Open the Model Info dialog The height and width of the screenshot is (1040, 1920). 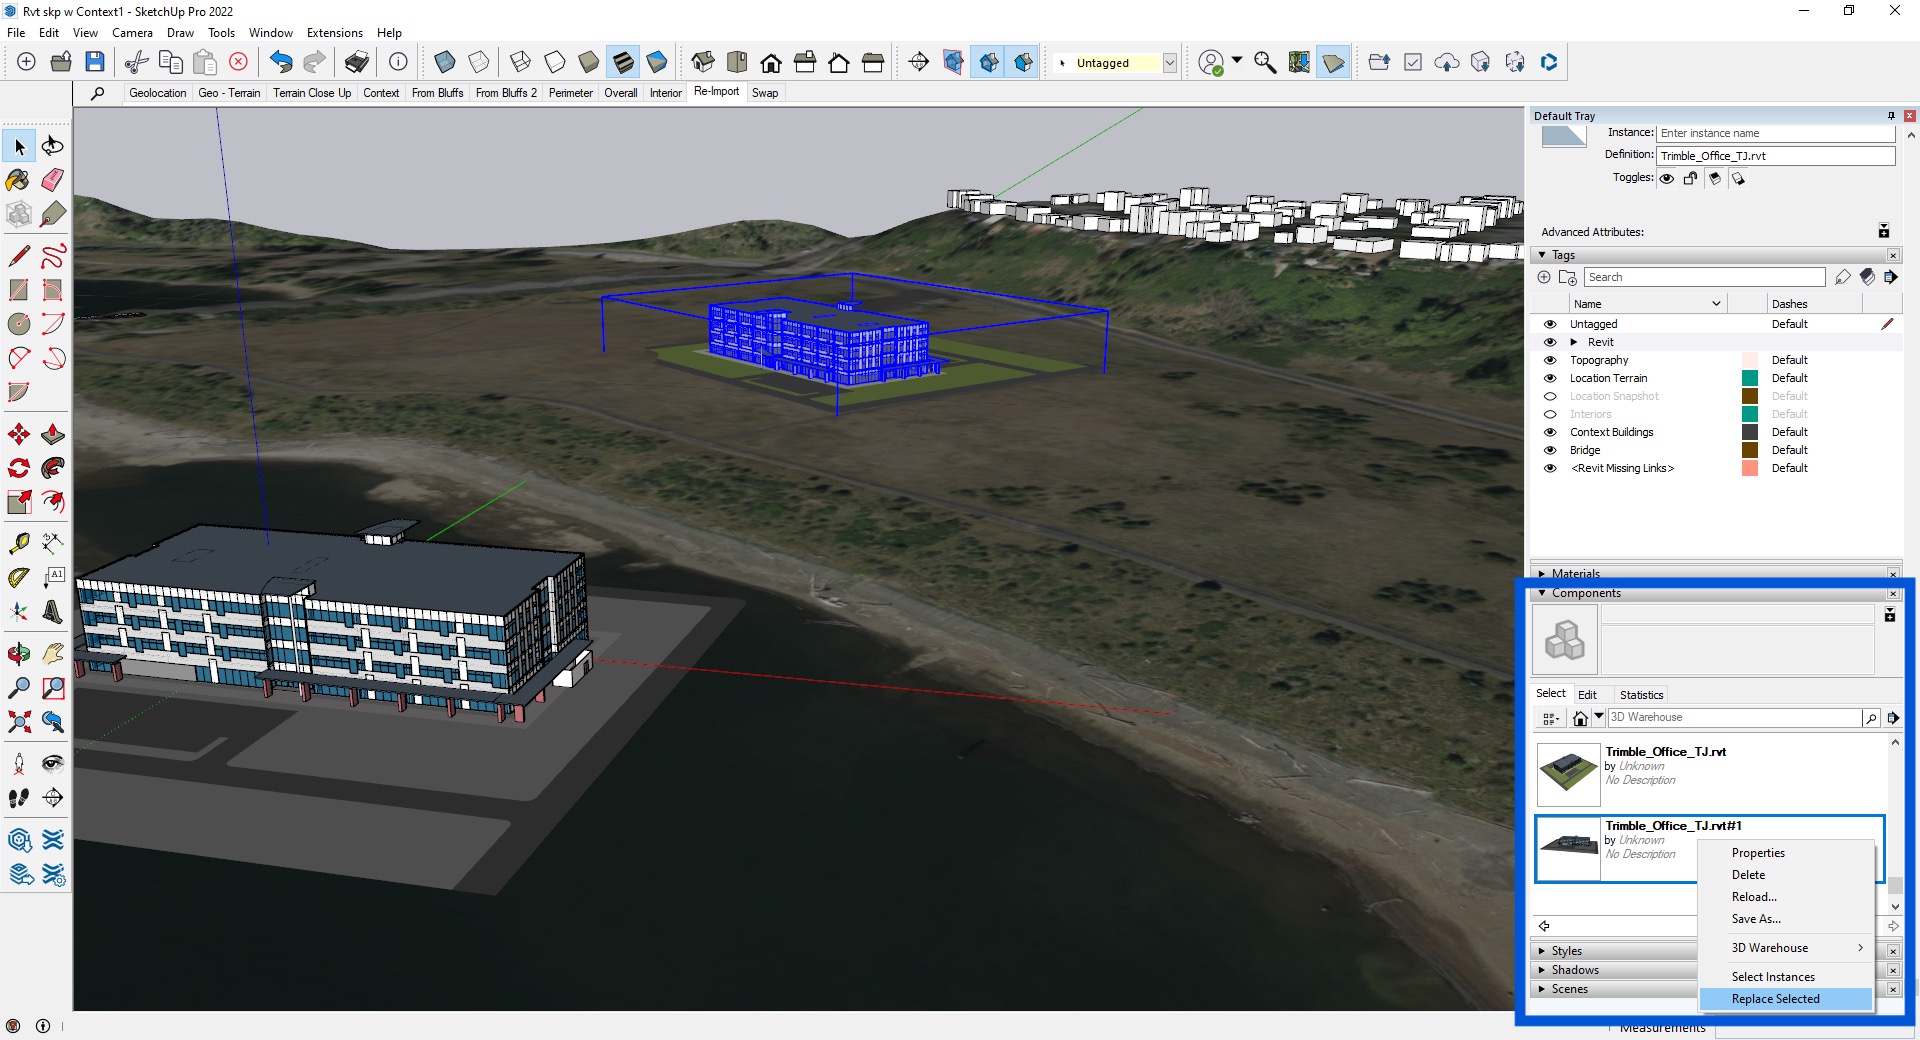pyautogui.click(x=399, y=62)
